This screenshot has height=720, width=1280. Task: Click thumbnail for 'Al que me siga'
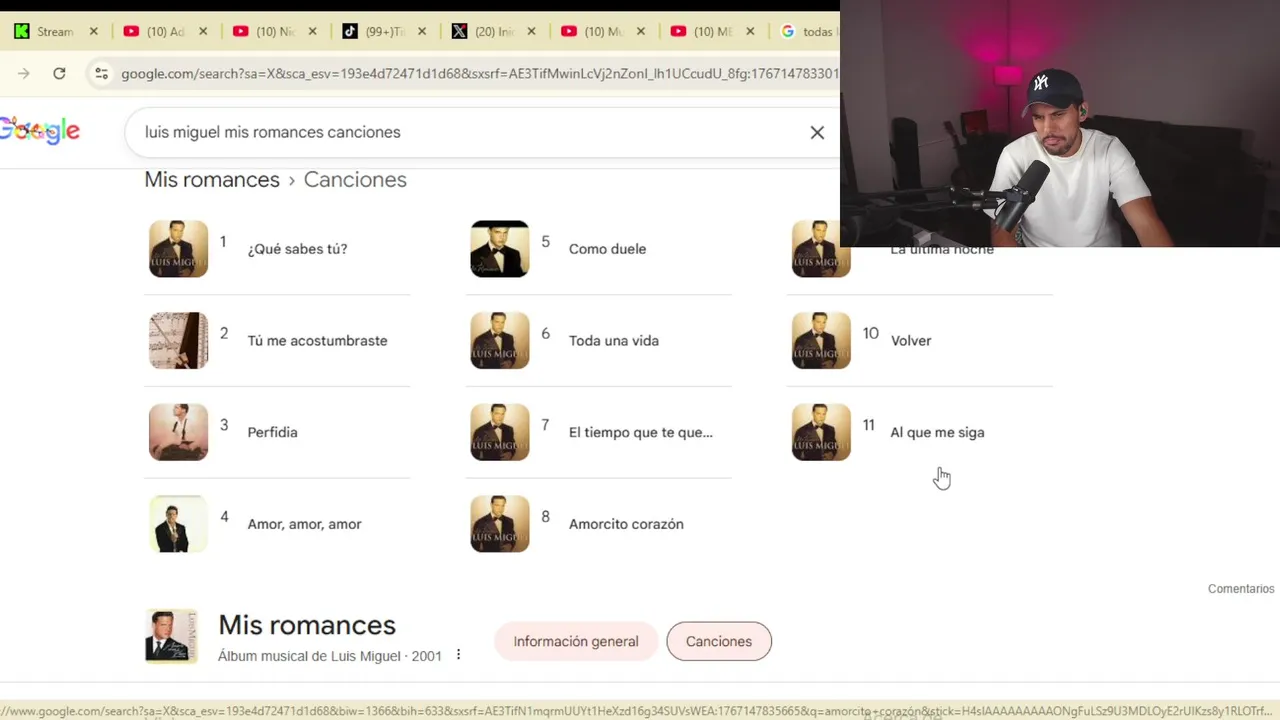click(x=821, y=432)
